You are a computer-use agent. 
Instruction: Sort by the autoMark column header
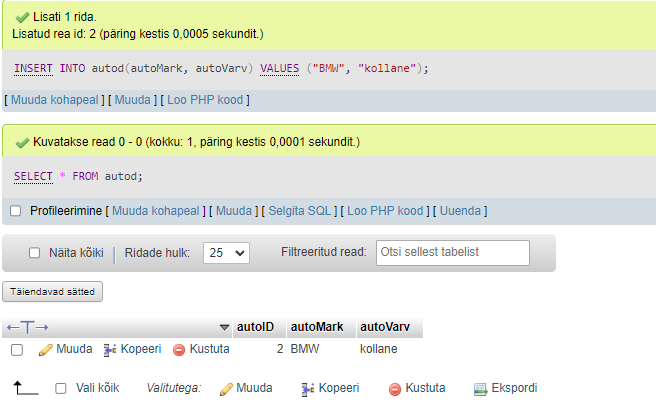(317, 327)
